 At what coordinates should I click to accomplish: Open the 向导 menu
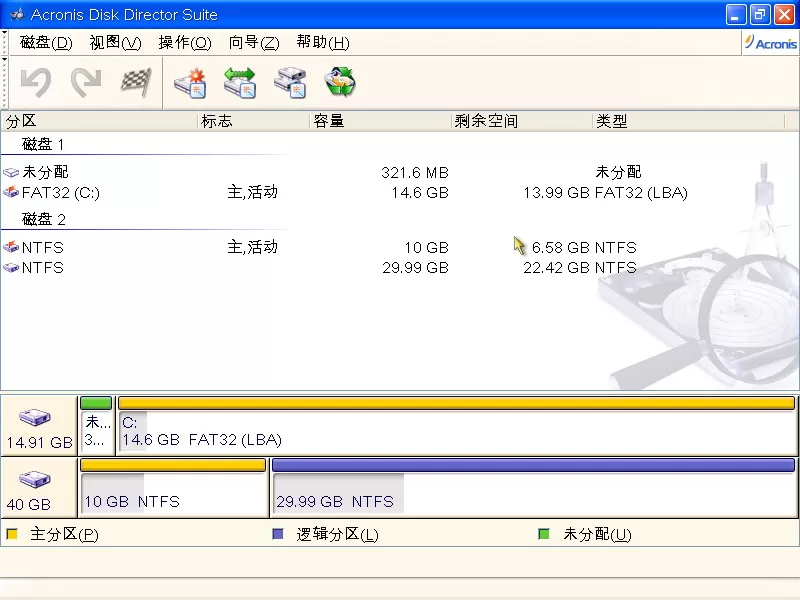tap(253, 42)
